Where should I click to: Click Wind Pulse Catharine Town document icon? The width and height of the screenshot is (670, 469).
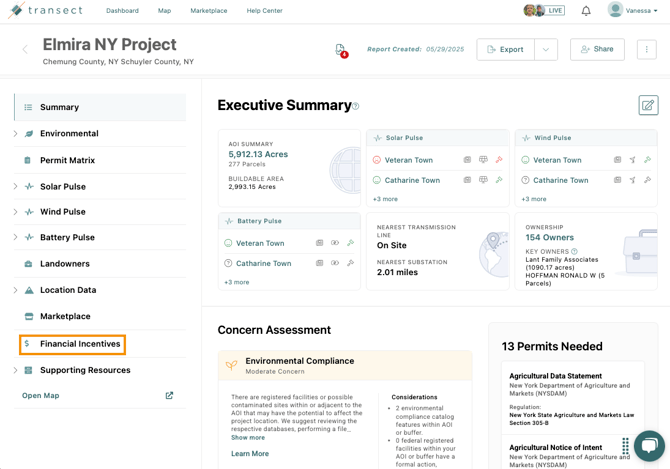click(x=617, y=180)
